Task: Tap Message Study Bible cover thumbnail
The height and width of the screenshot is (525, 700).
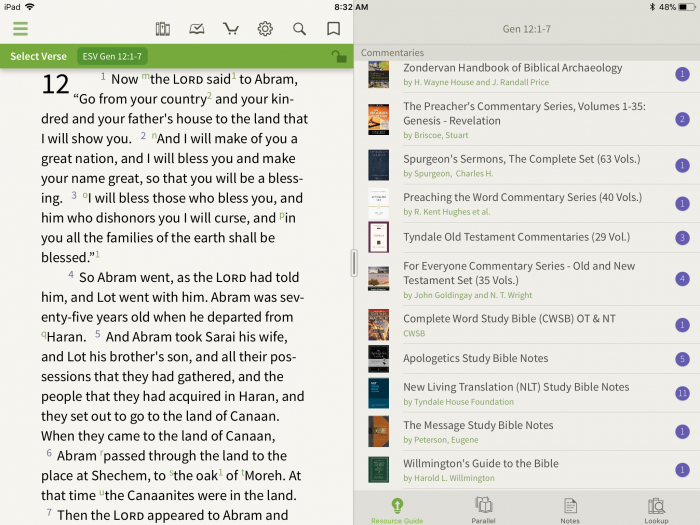Action: [378, 431]
